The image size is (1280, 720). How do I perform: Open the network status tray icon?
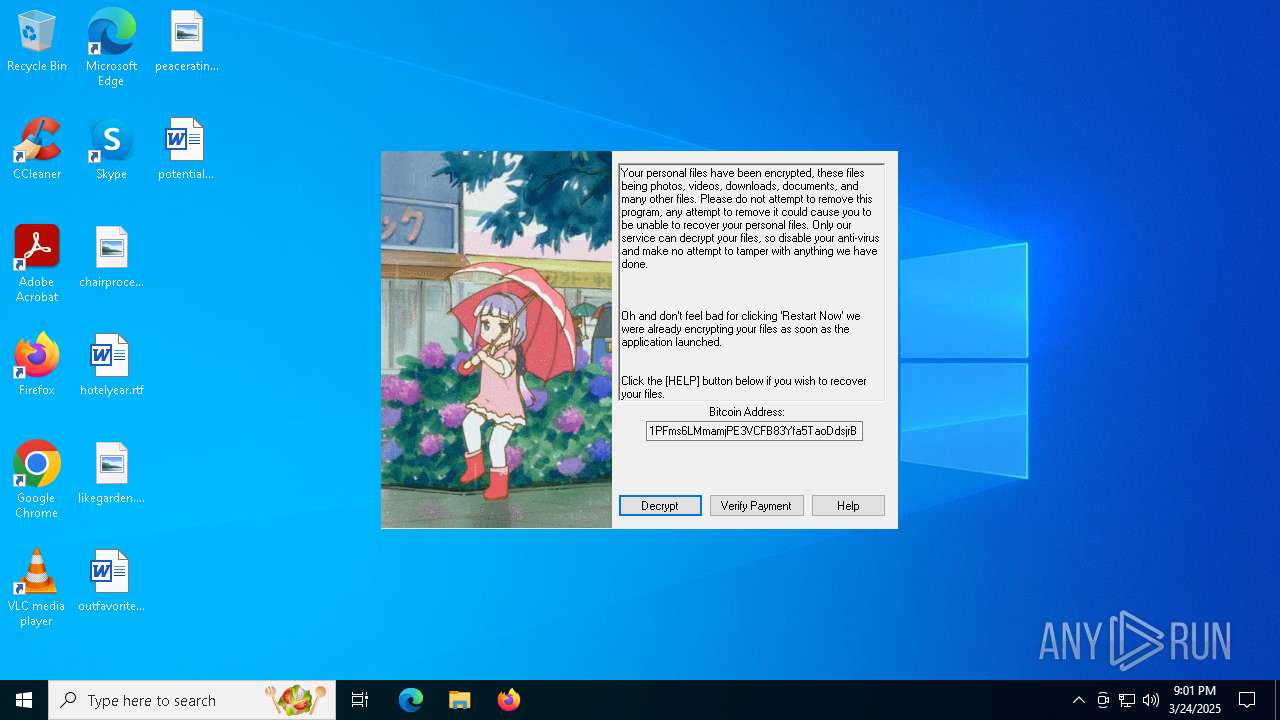(x=1127, y=700)
